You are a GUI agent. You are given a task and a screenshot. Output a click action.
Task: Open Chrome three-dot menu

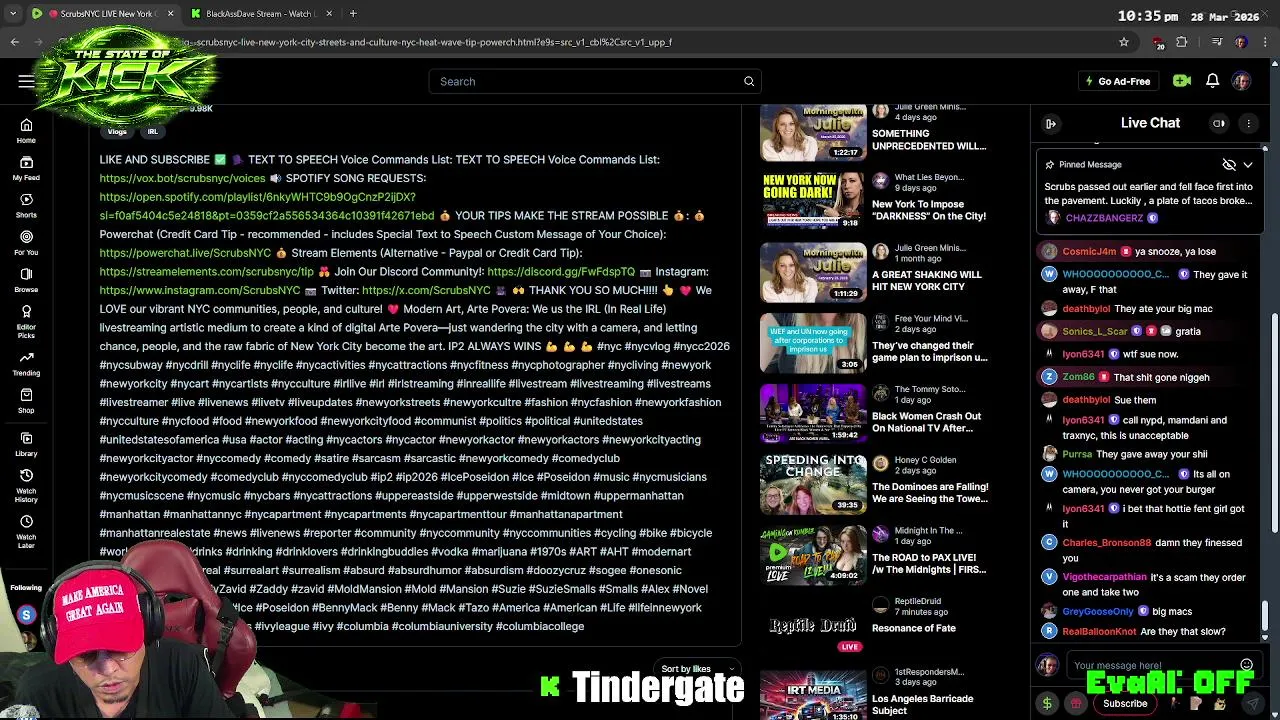tap(1264, 42)
